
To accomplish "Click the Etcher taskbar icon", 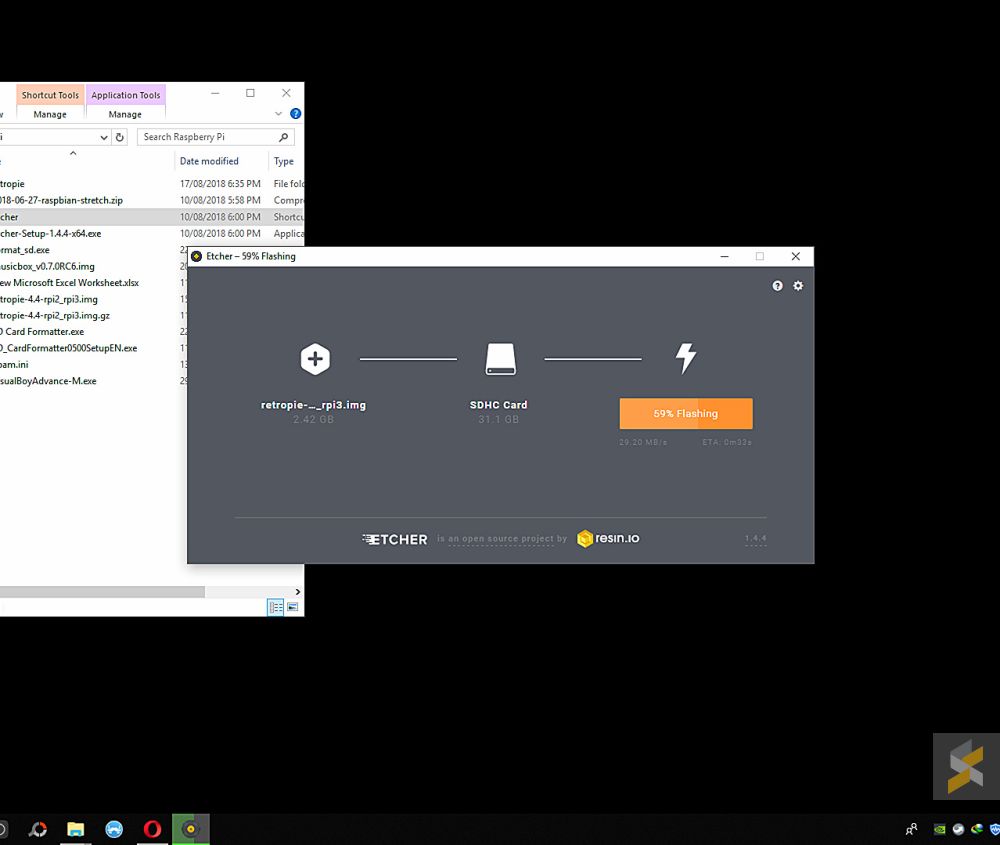I will [x=191, y=829].
